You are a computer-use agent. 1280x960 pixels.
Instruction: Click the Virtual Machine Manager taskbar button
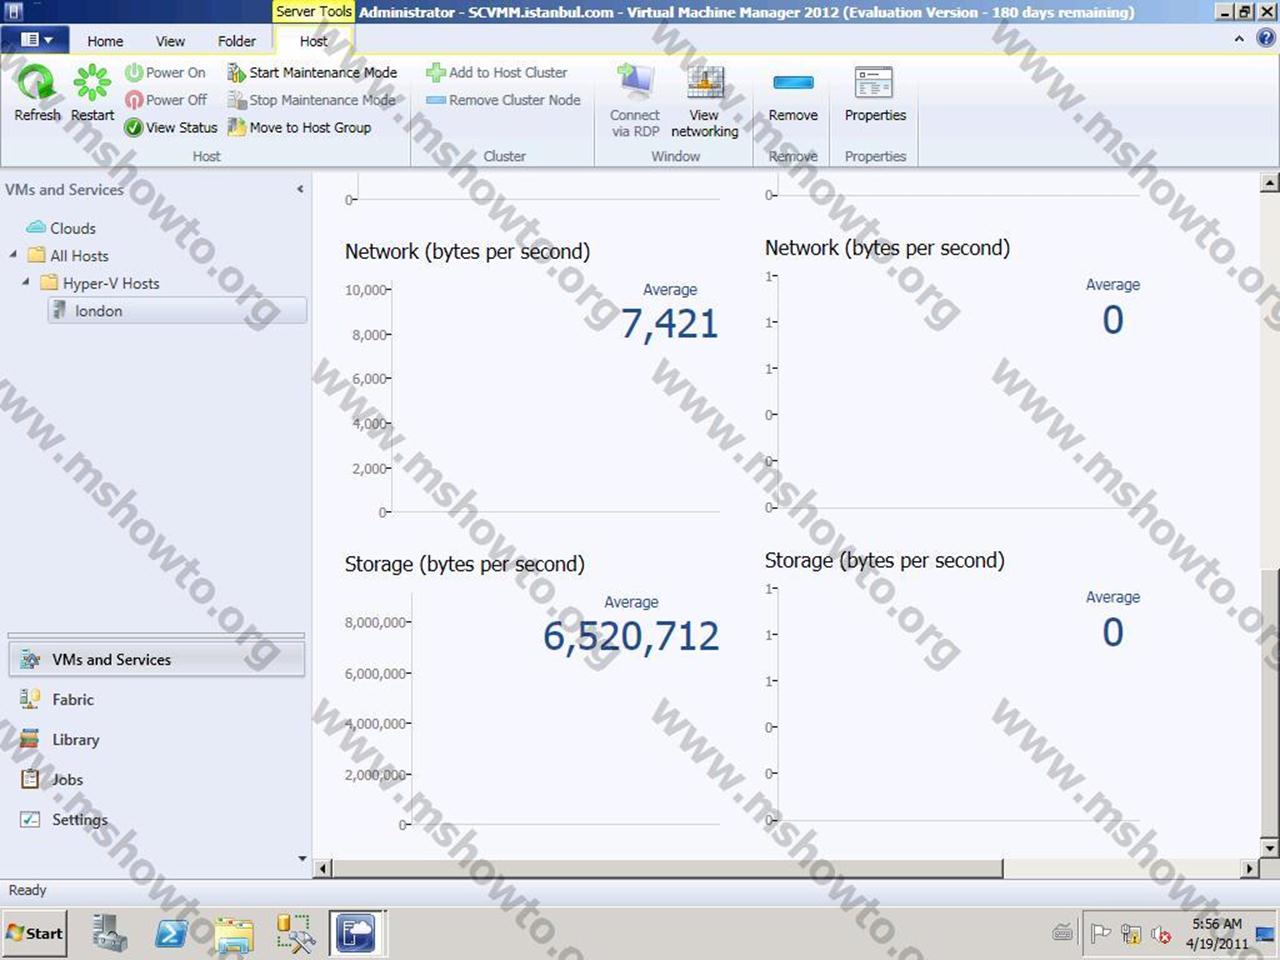click(x=357, y=933)
